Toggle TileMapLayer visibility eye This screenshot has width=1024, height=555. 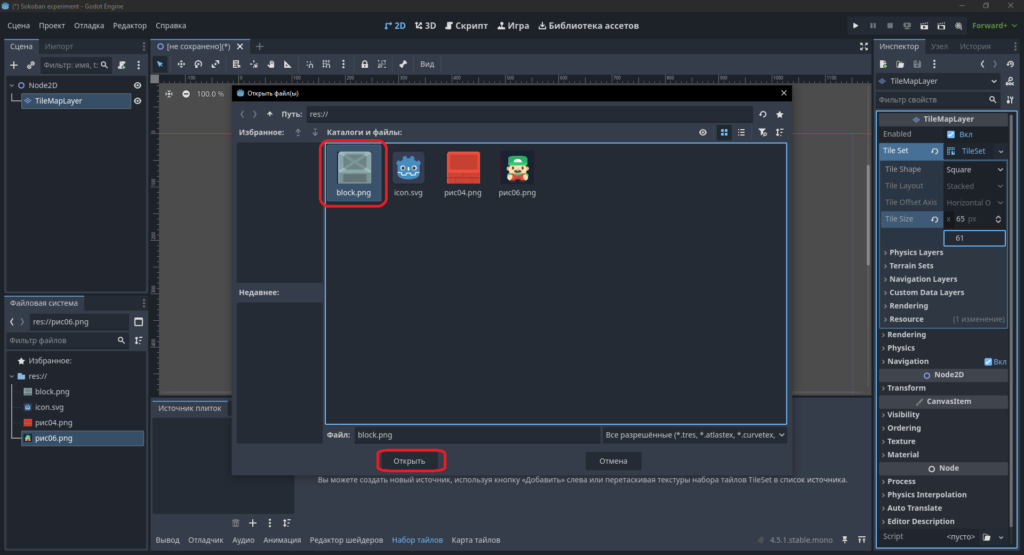[x=137, y=101]
